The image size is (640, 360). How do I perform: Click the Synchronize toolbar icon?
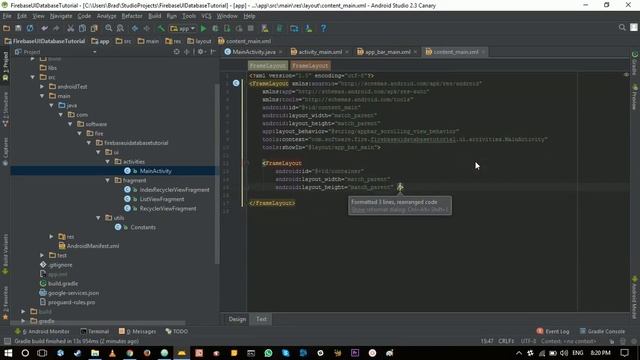click(x=30, y=29)
